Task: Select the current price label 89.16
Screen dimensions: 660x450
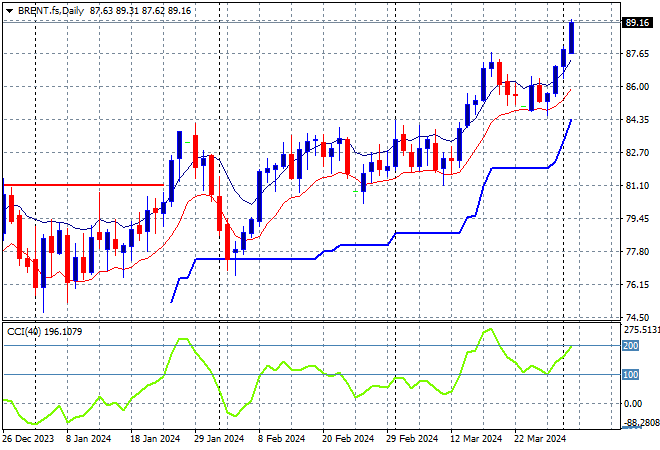Action: pos(637,22)
